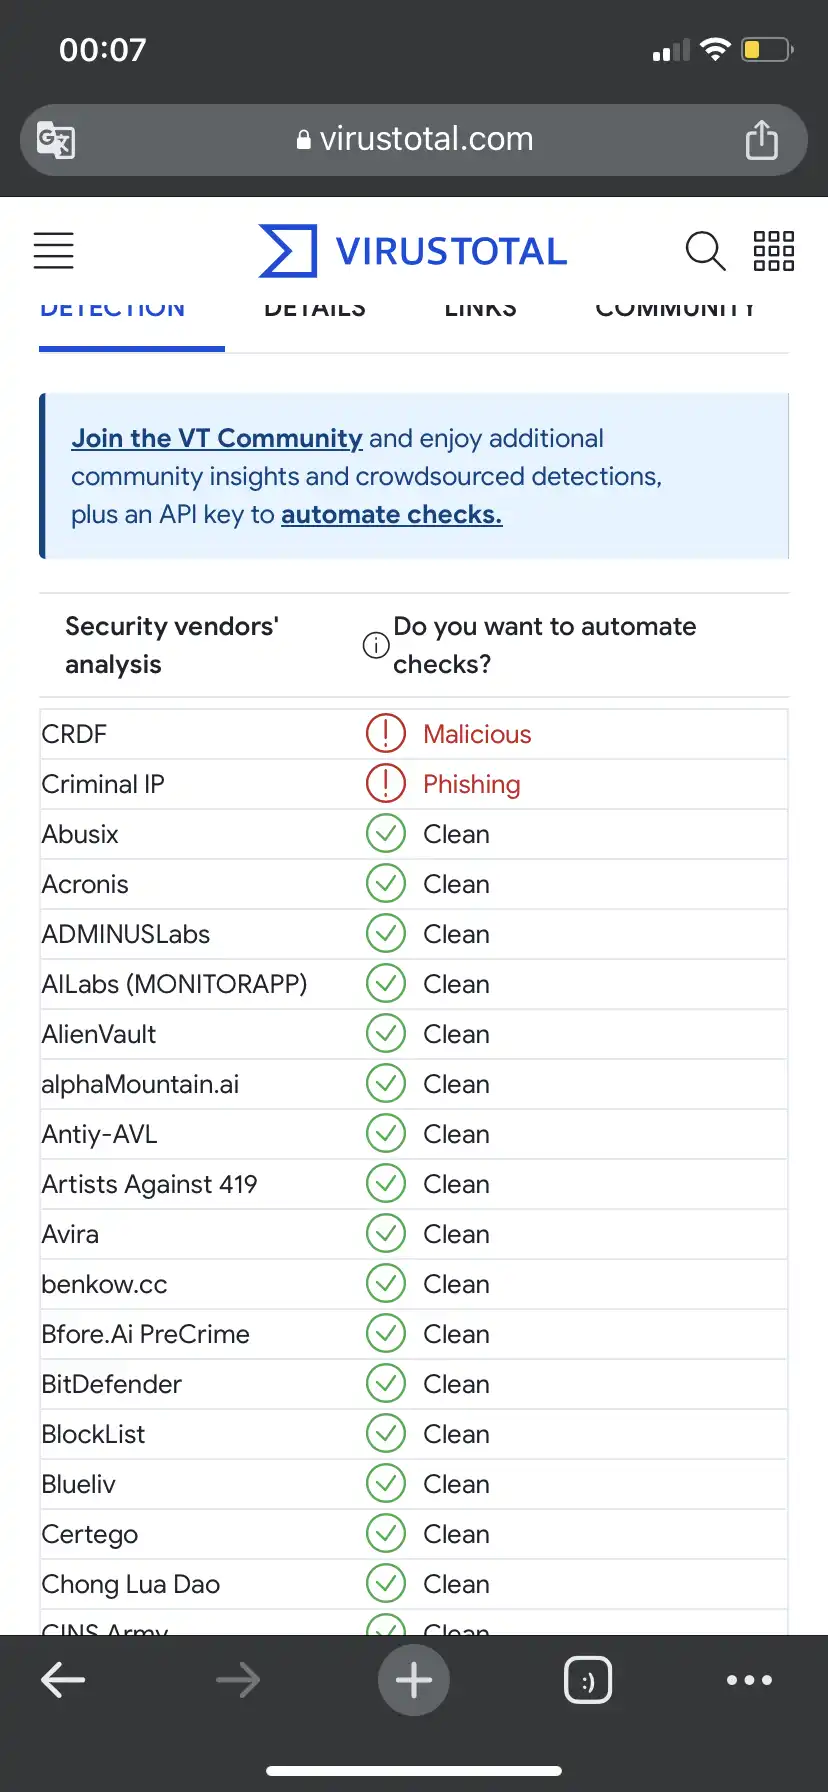Follow the automate checks link
This screenshot has height=1792, width=828.
[392, 514]
